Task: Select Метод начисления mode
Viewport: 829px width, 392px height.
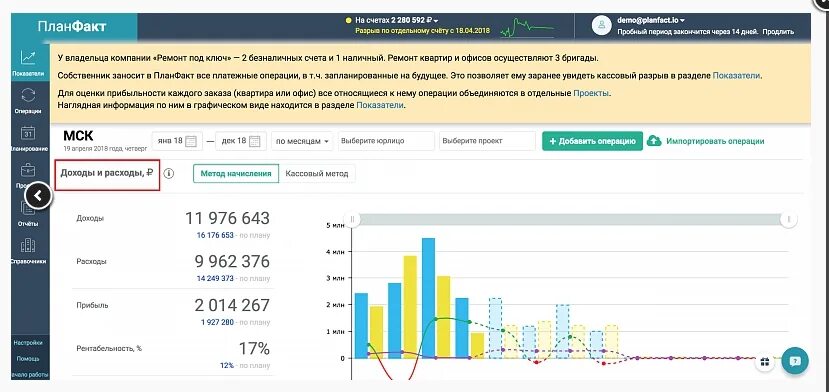Action: point(236,174)
